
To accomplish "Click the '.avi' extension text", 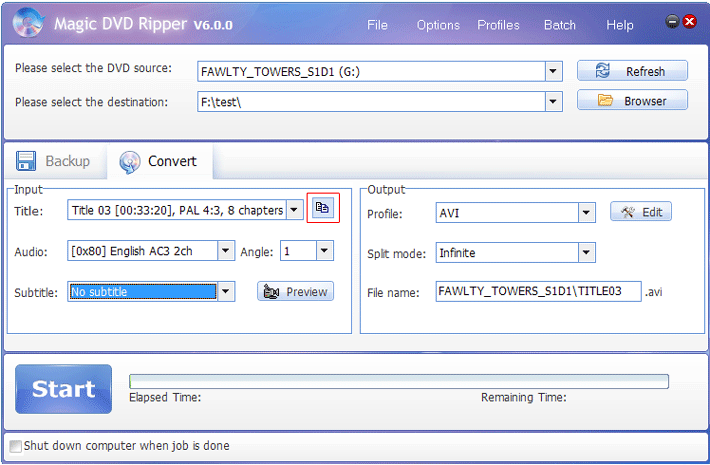I will pos(653,292).
